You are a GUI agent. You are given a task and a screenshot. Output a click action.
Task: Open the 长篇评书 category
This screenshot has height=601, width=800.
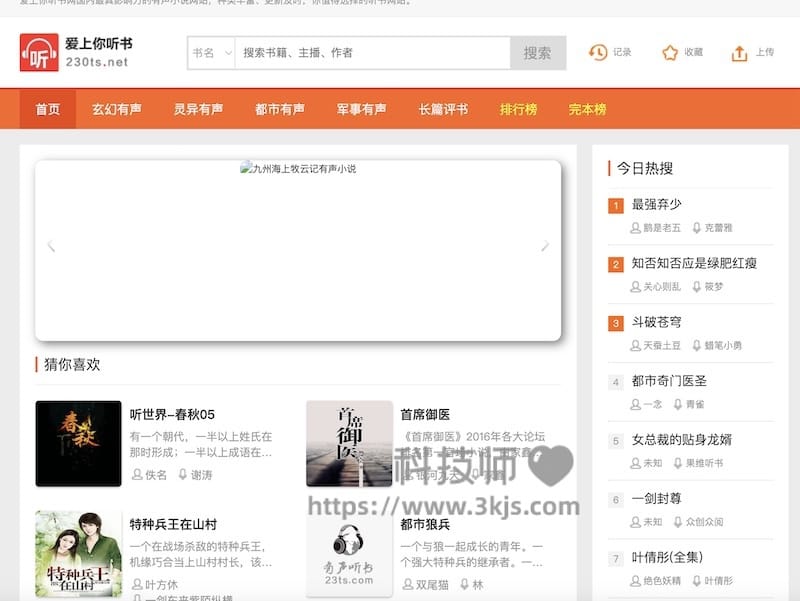click(443, 109)
